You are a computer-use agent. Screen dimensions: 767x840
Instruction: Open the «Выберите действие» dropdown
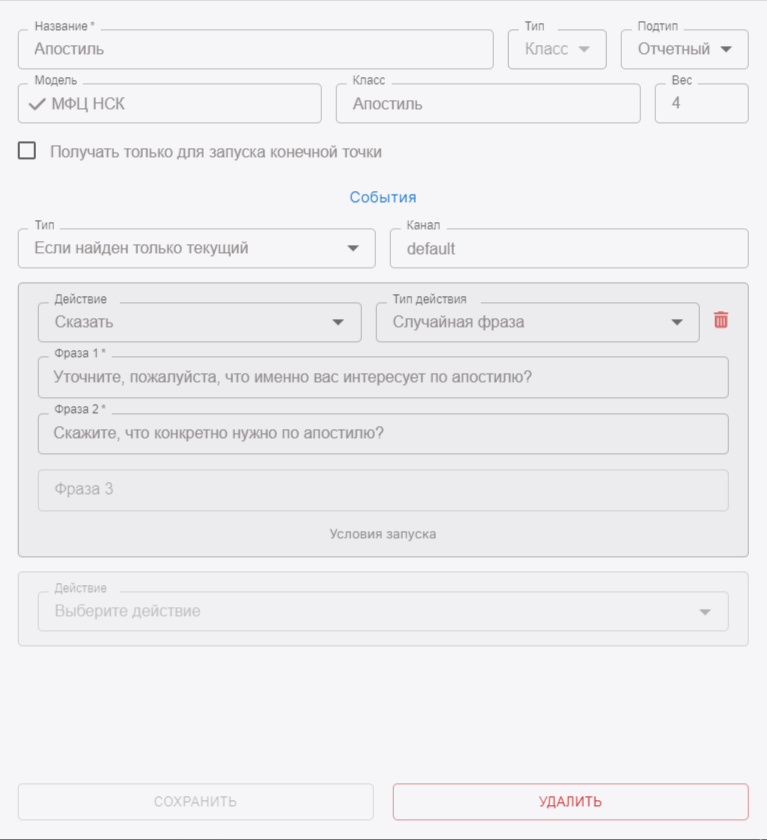click(382, 611)
